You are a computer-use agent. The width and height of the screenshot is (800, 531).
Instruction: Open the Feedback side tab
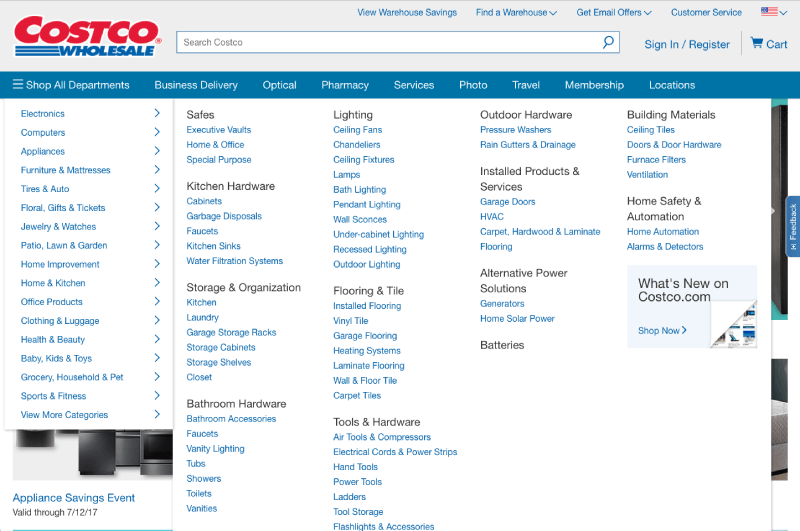793,226
